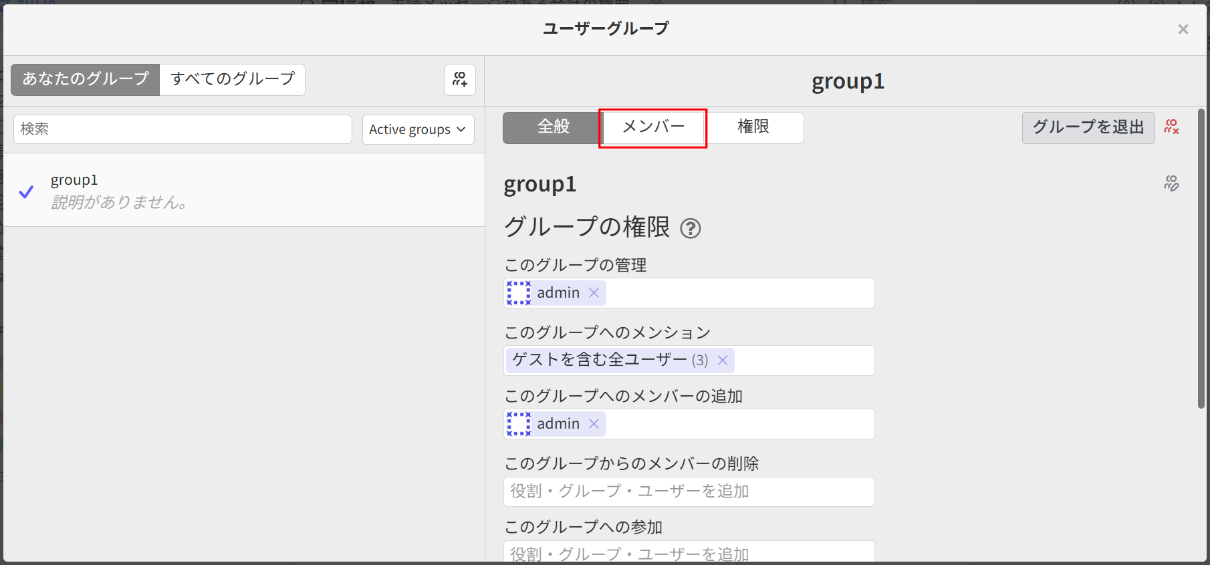This screenshot has width=1210, height=565.
Task: Open the メンバー tab
Action: [x=653, y=127]
